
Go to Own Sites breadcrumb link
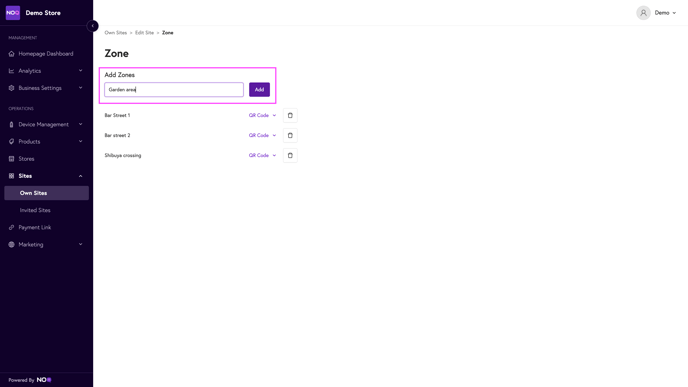click(115, 33)
